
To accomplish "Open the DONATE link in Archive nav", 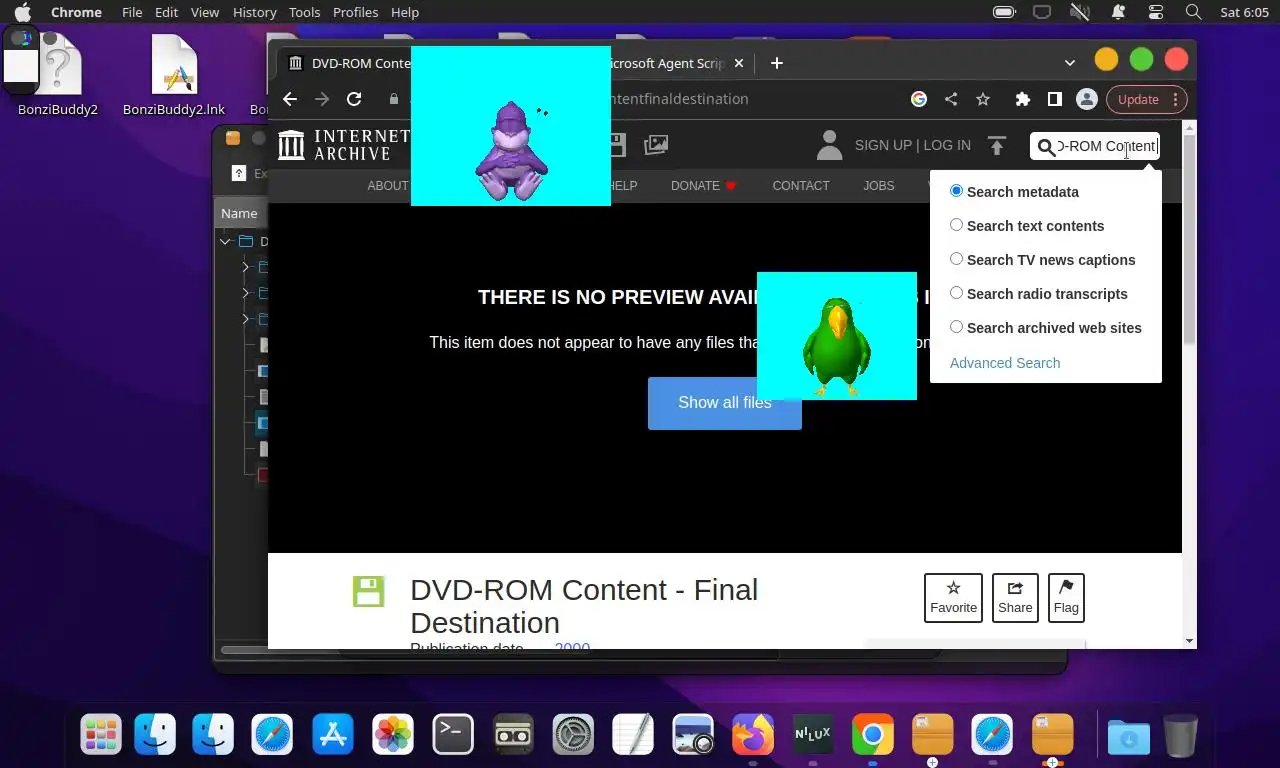I will [704, 186].
